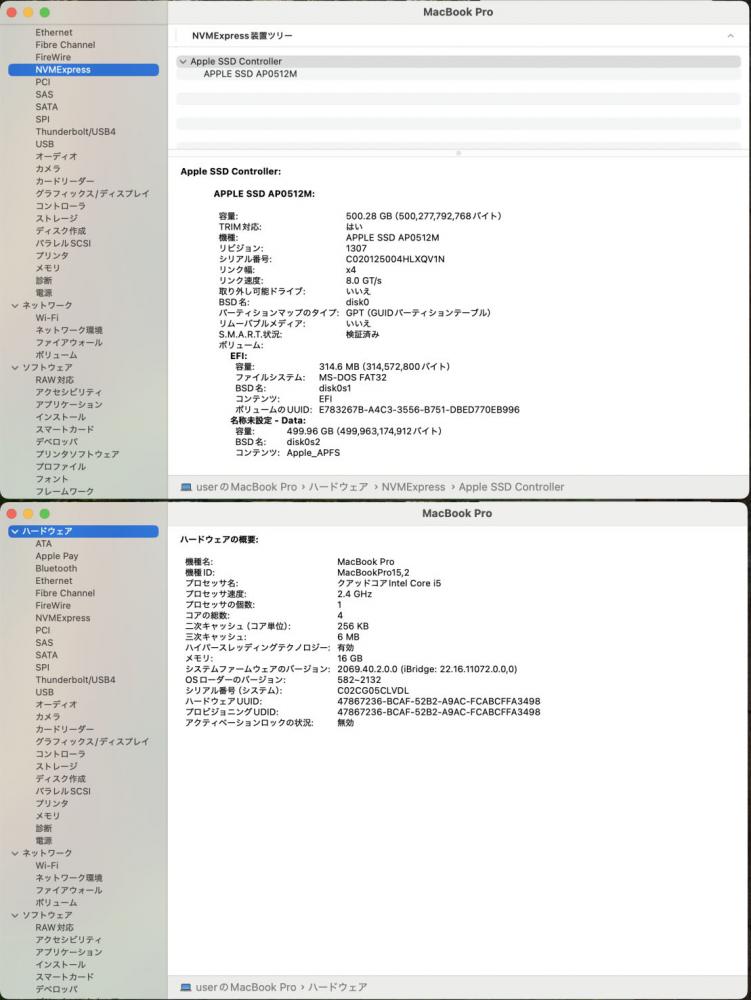Open プリンタソフトウェア in top window sidebar

[77, 454]
